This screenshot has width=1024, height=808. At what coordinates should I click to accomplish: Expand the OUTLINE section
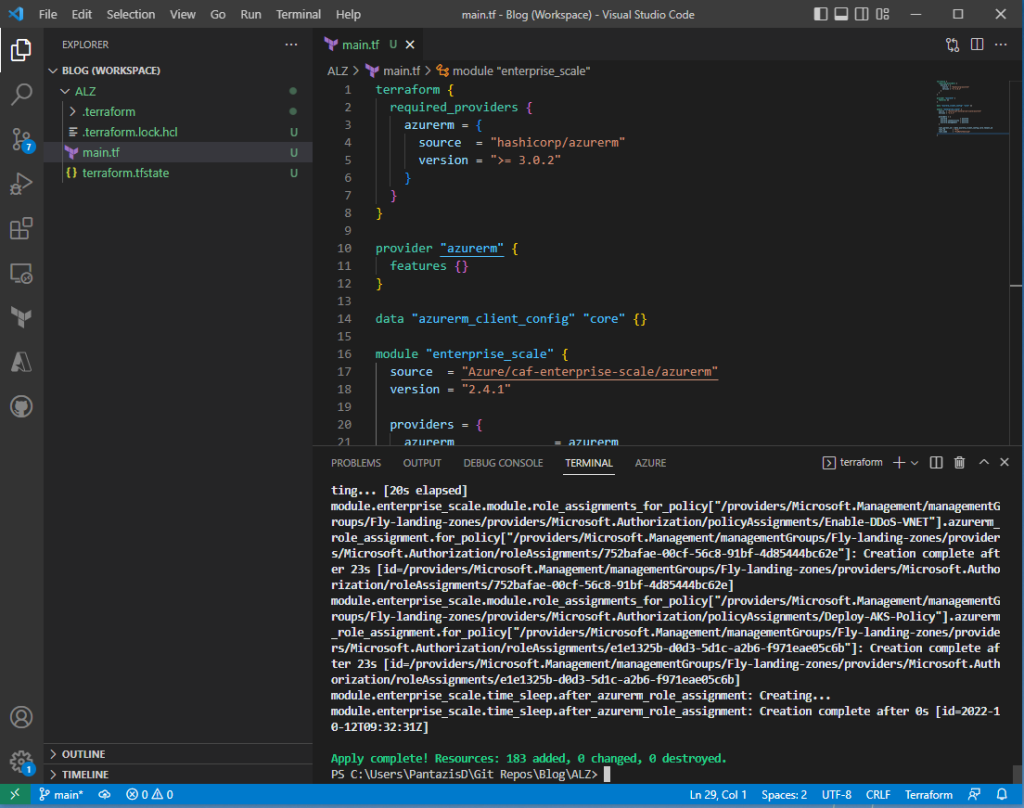point(83,754)
